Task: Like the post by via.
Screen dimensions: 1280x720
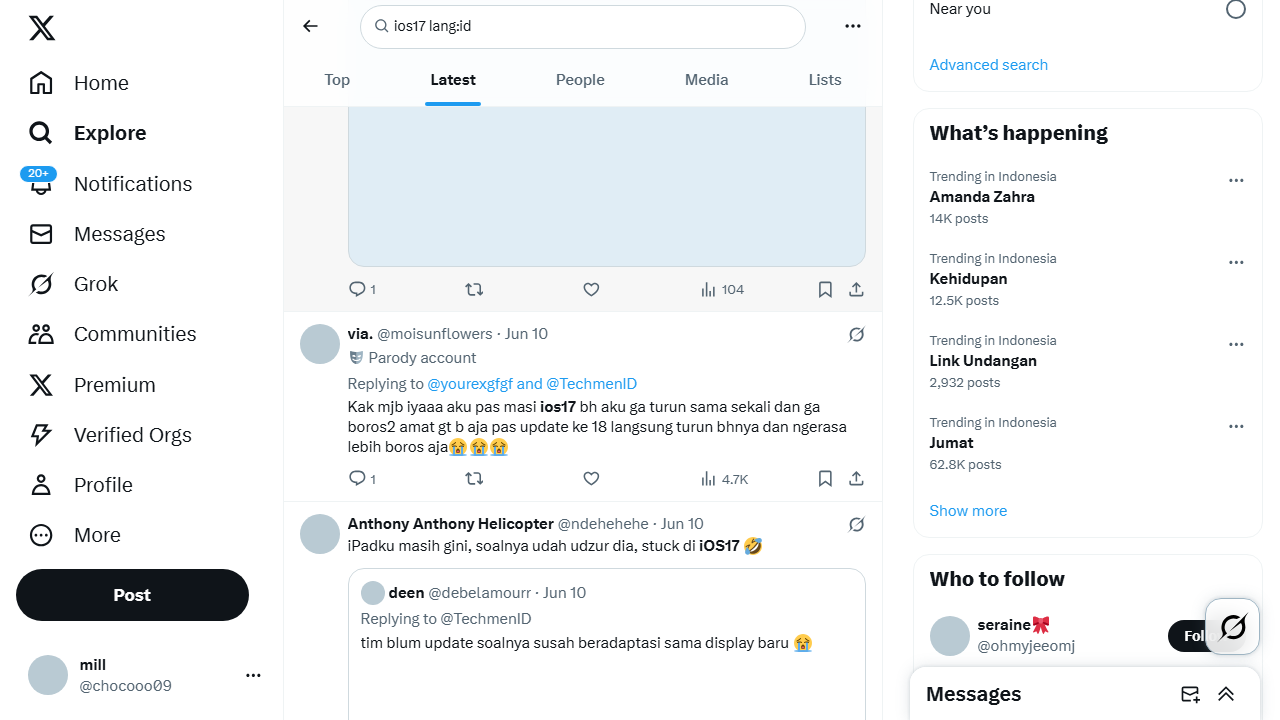Action: [591, 479]
